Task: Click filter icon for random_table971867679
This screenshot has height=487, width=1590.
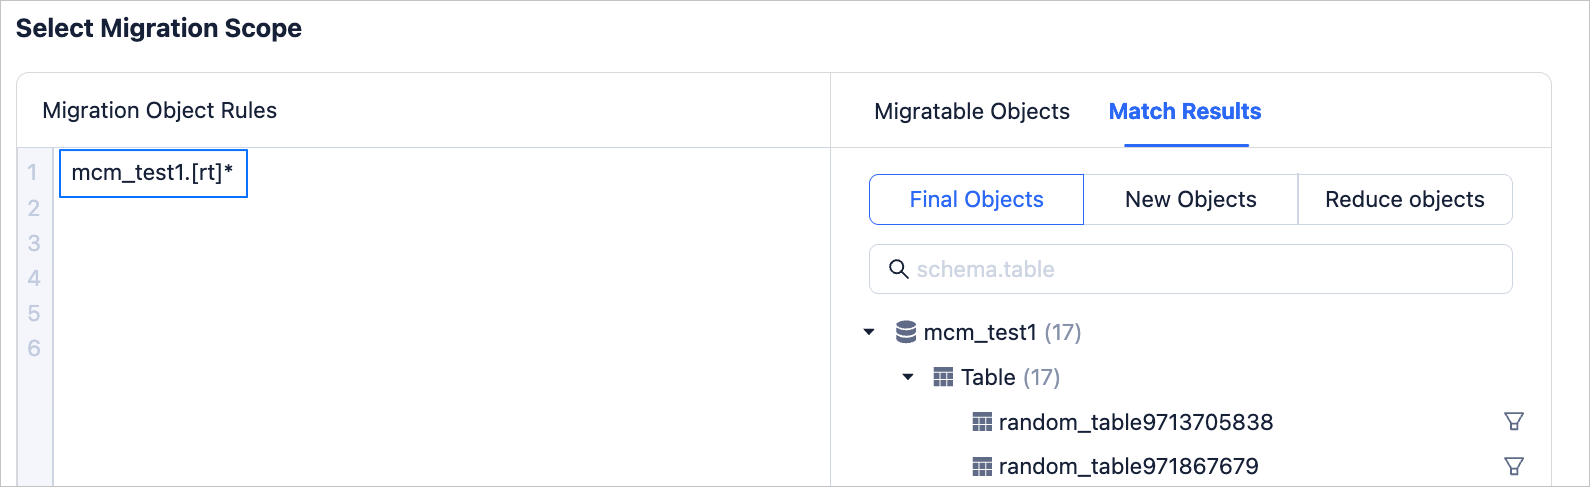Action: click(x=1514, y=466)
